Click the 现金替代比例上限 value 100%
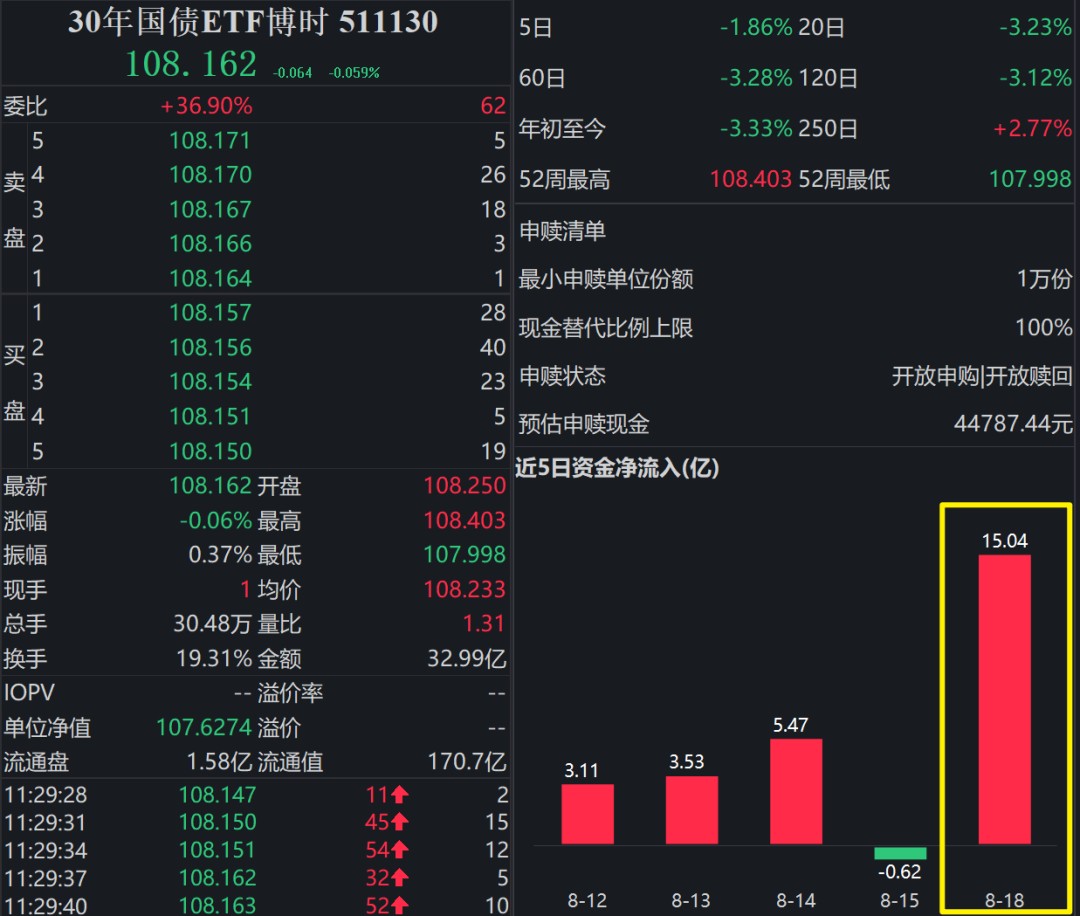This screenshot has width=1080, height=916. pos(1044,327)
